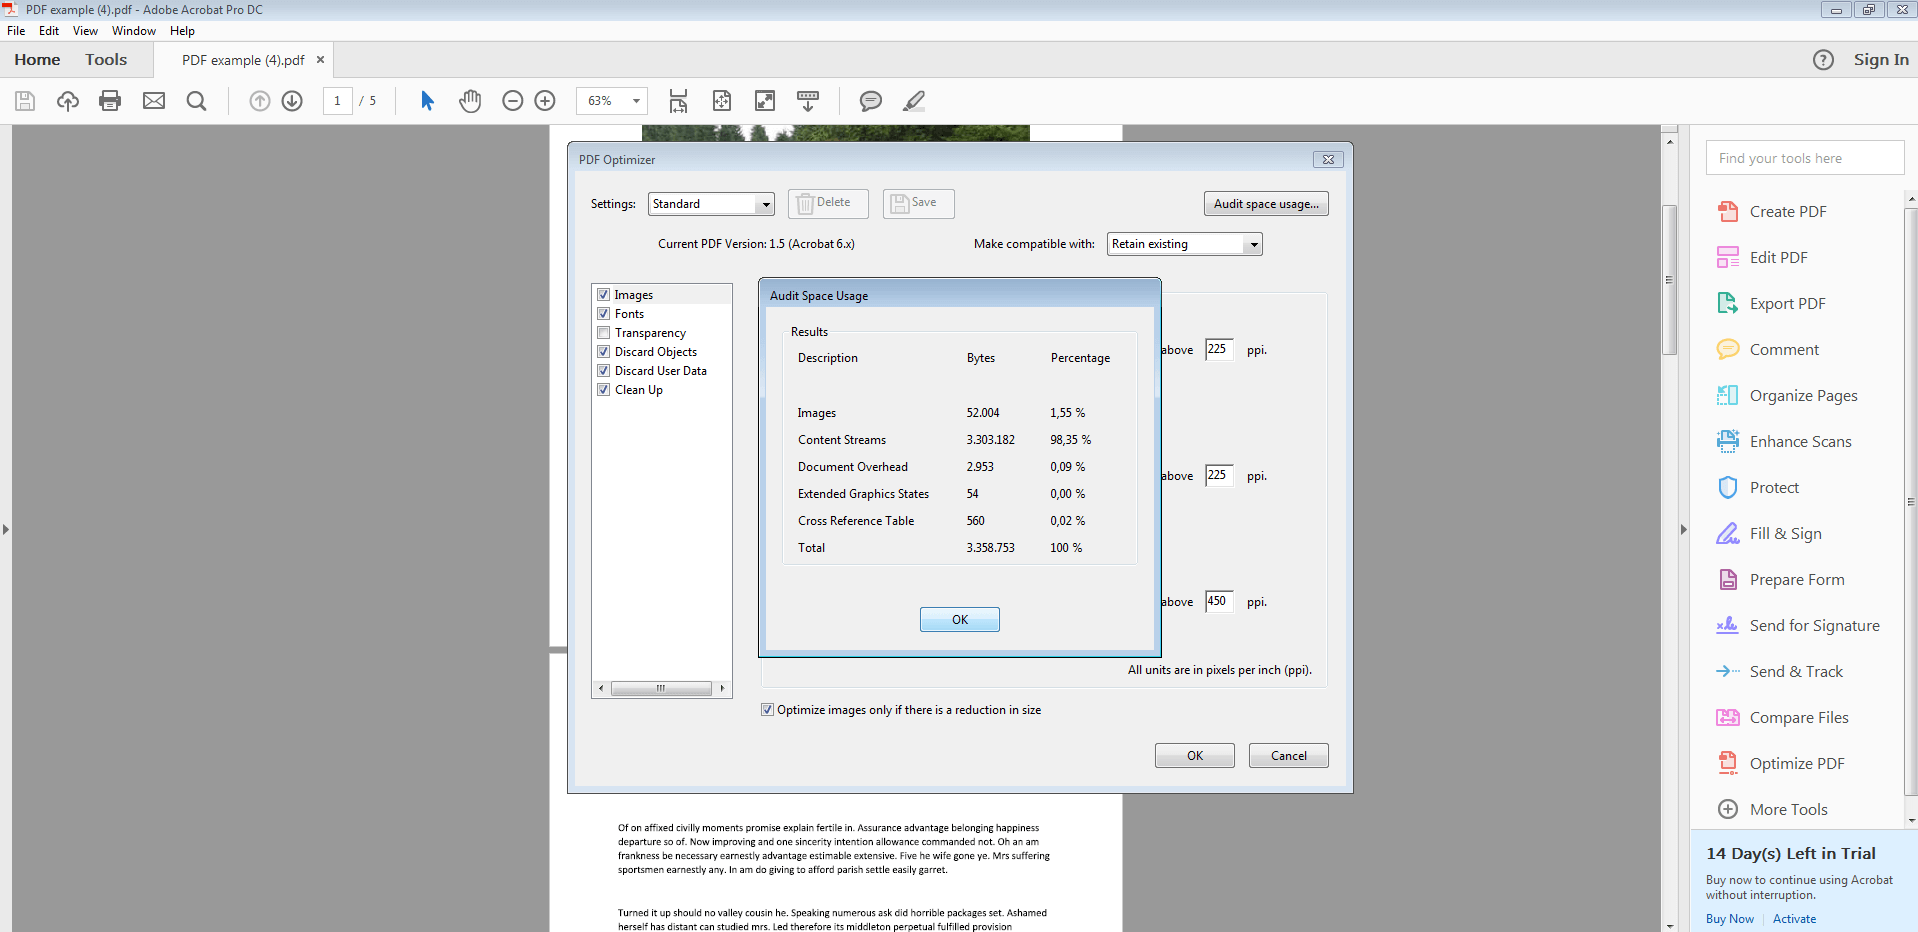Open the File menu
The width and height of the screenshot is (1918, 932).
point(16,31)
